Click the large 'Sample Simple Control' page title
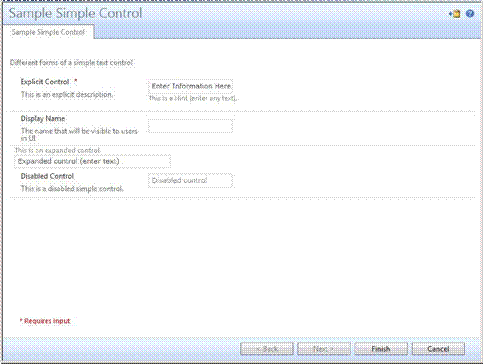Viewport: 483px width, 364px height. click(x=76, y=13)
